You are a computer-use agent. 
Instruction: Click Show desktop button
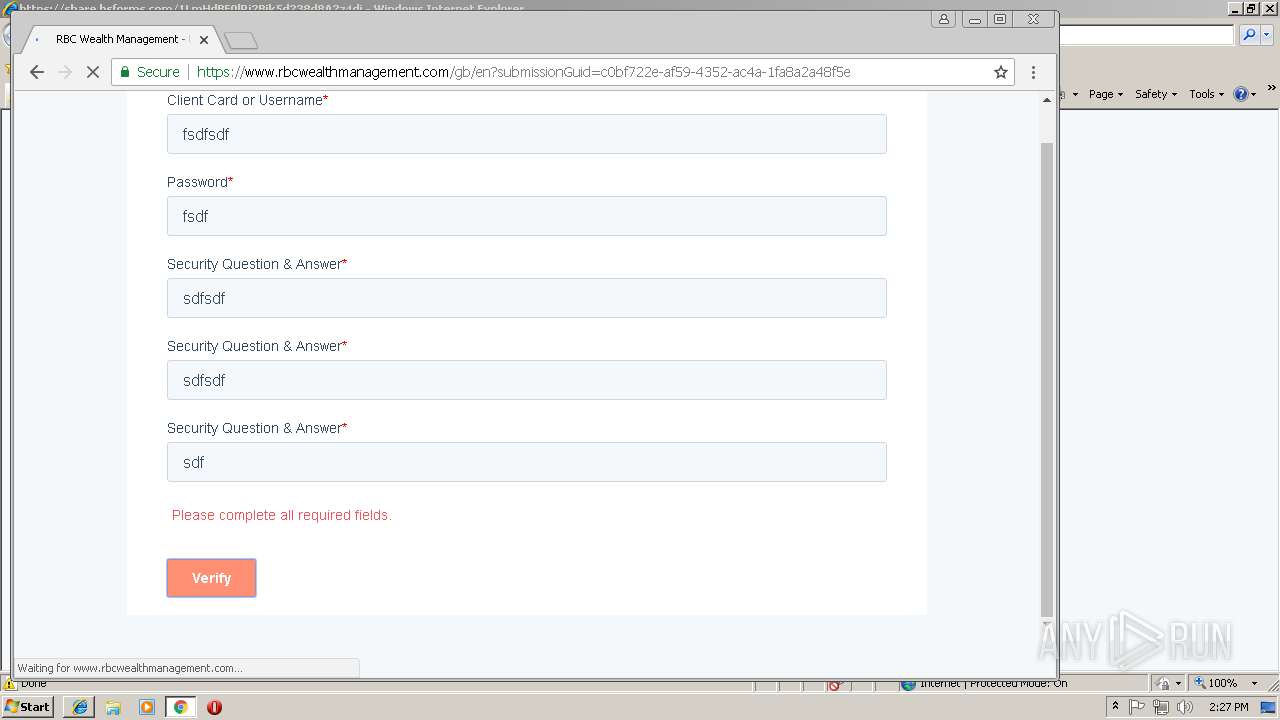pyautogui.click(x=1269, y=707)
